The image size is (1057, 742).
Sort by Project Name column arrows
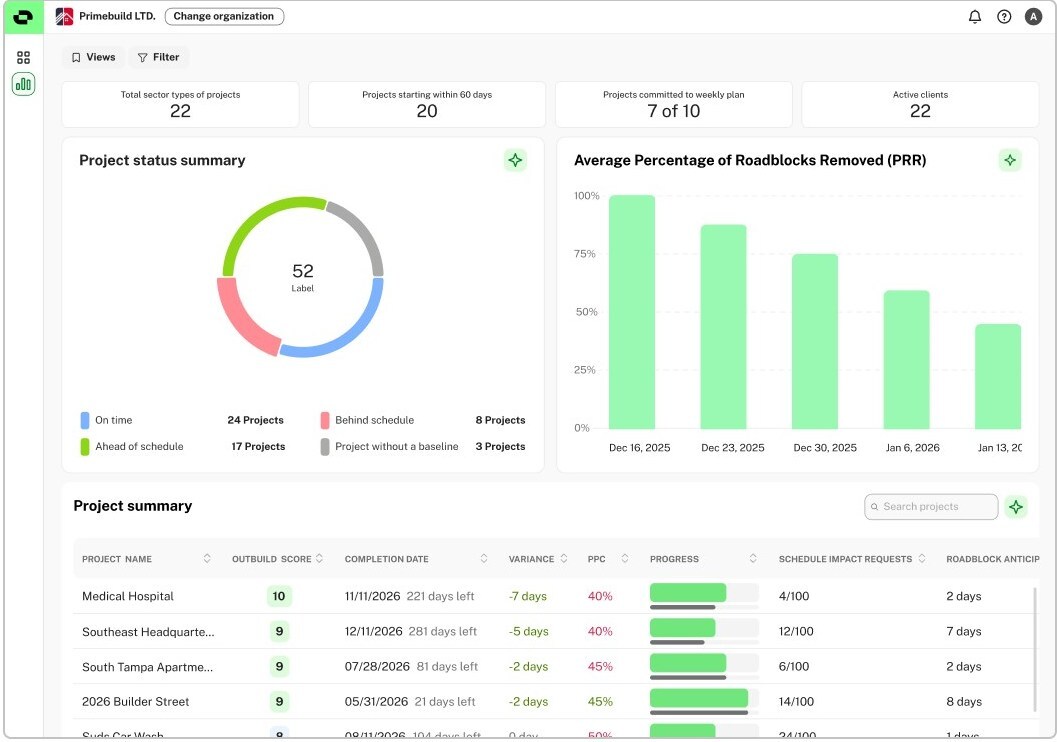coord(207,559)
